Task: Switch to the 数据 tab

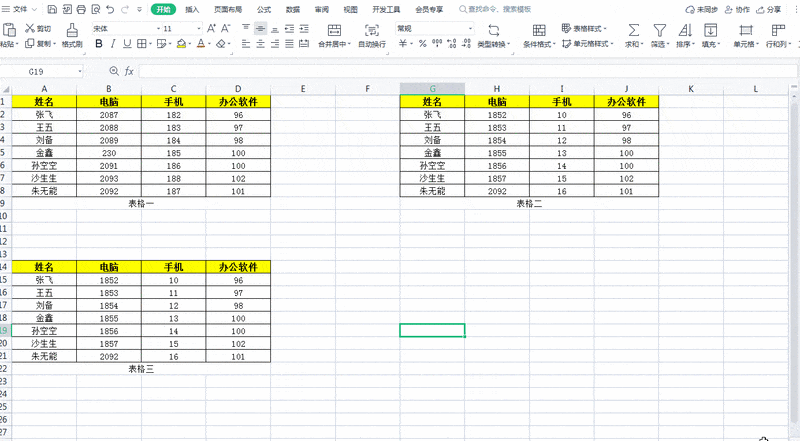Action: click(x=293, y=9)
